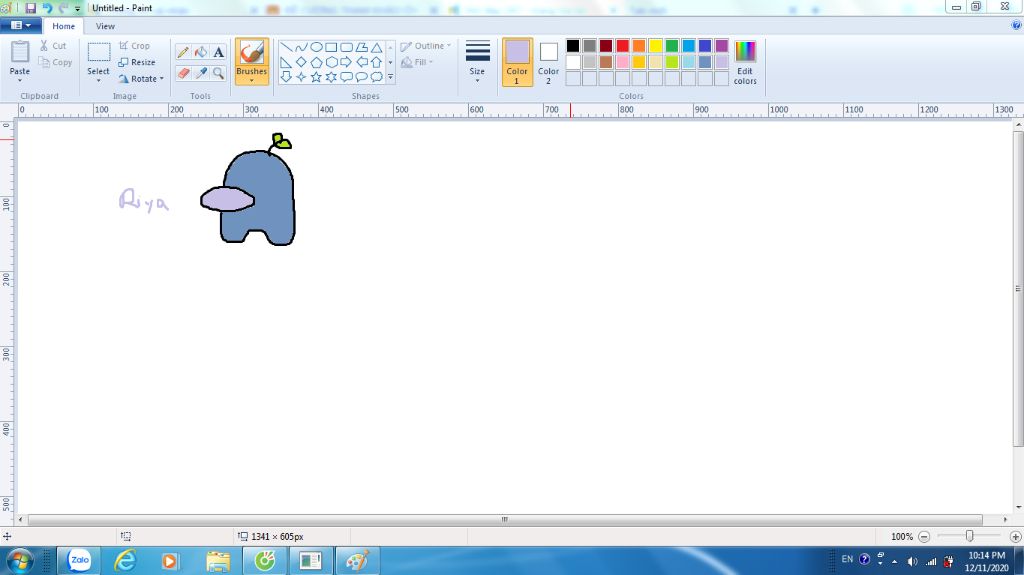This screenshot has width=1024, height=575.
Task: Click the Resize button
Action: [137, 62]
